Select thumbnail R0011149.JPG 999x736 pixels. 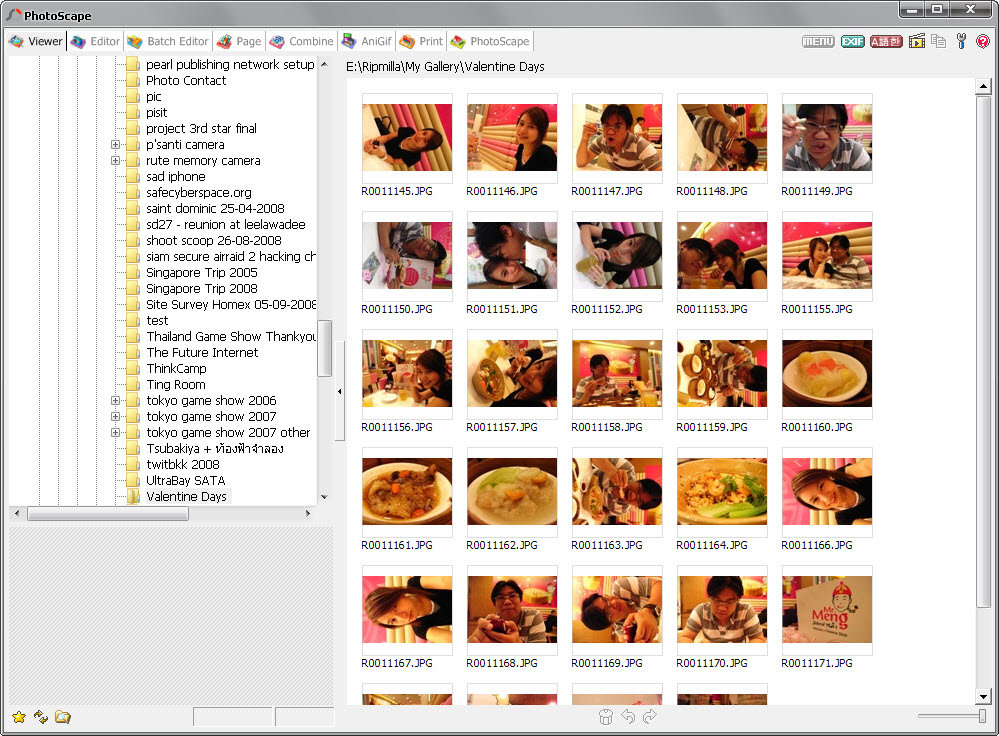[x=827, y=138]
